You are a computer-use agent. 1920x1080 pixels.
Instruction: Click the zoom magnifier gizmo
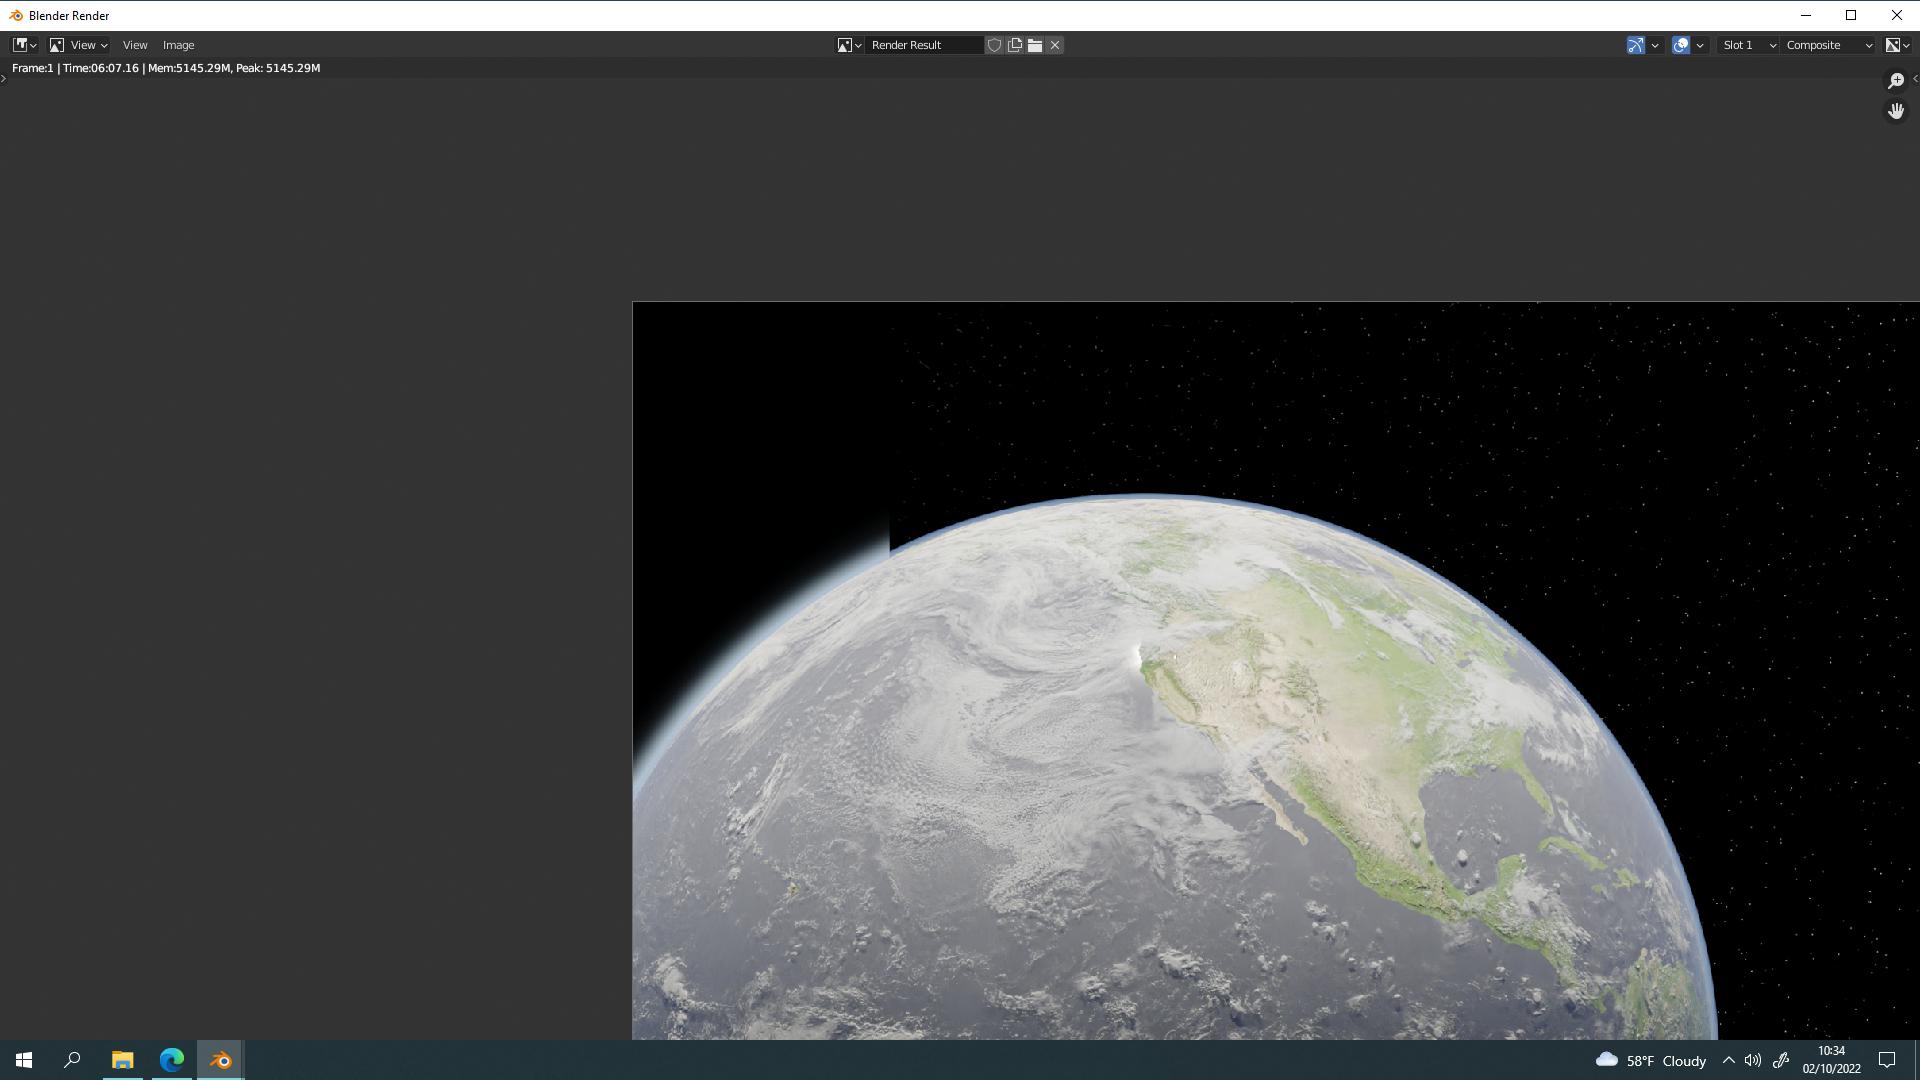1896,81
